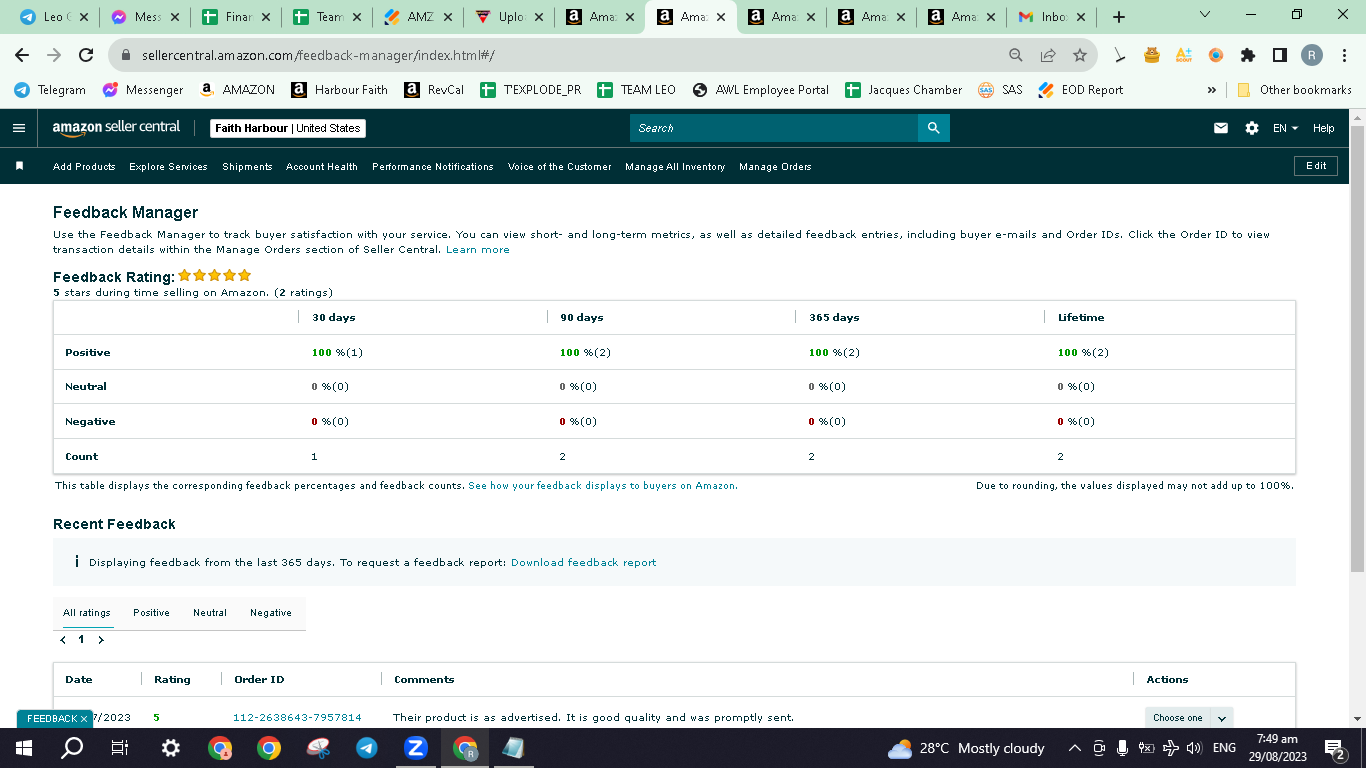Open the EOD Report bookmark
Viewport: 1366px width, 768px height.
click(1080, 90)
